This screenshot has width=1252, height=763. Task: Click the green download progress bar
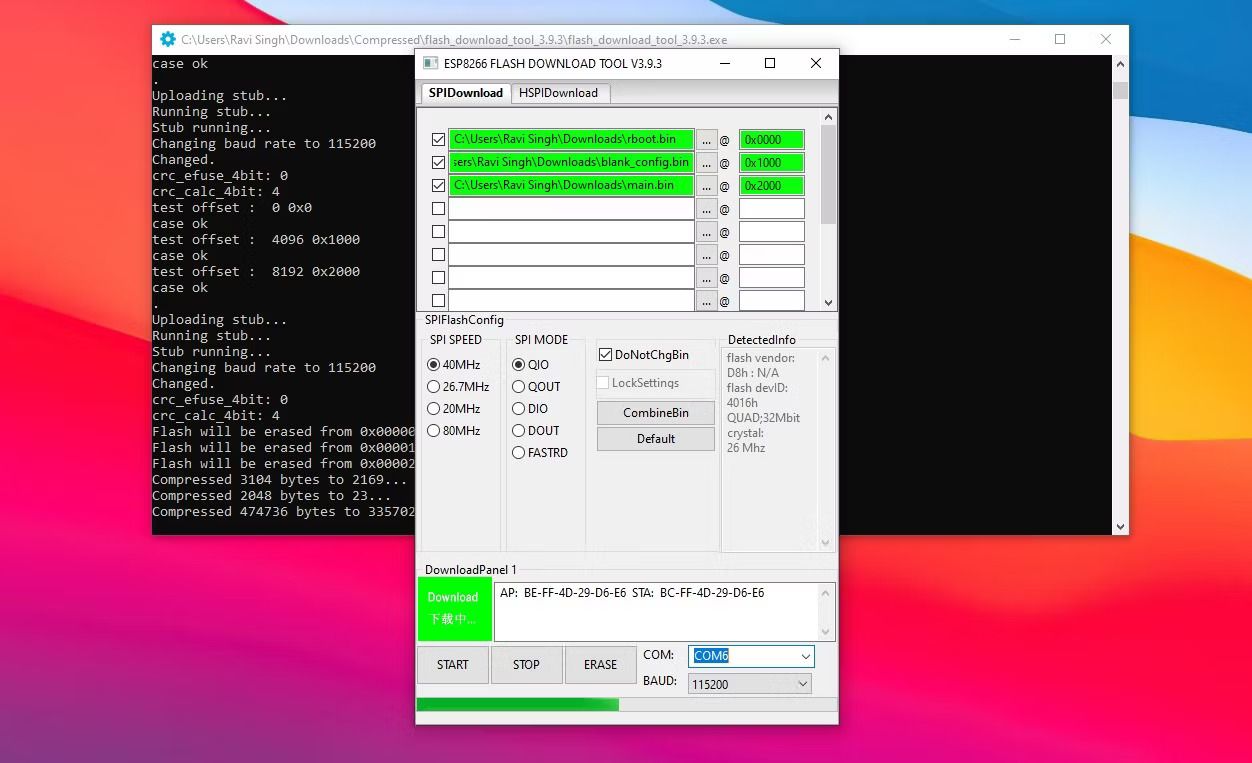(x=517, y=704)
